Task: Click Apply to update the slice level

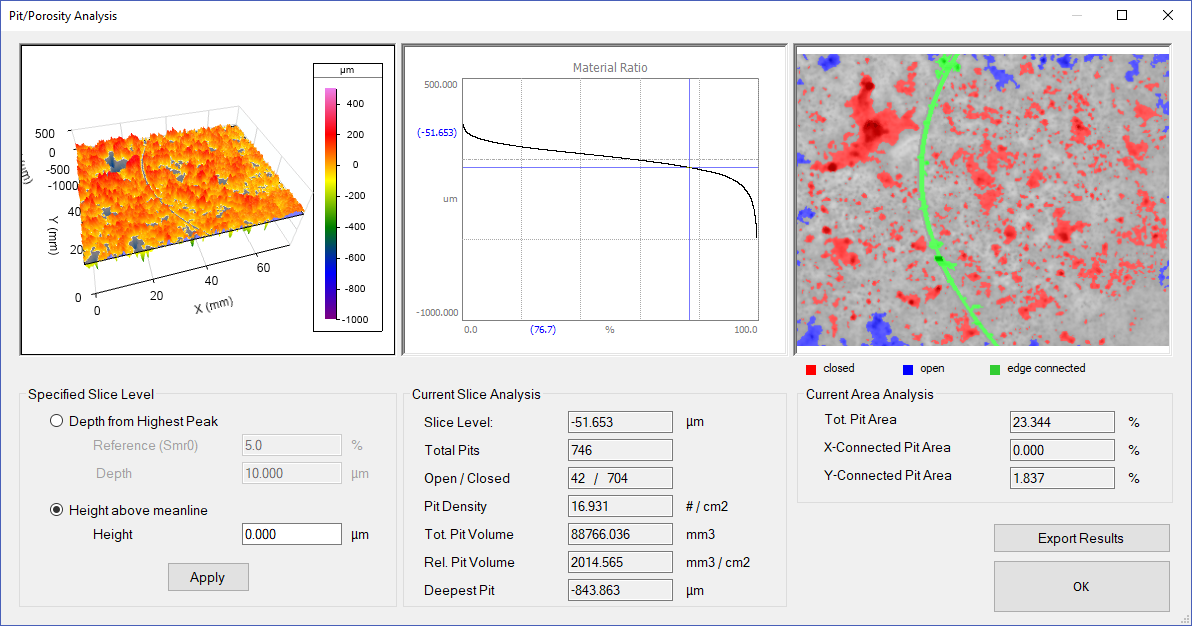Action: coord(208,577)
